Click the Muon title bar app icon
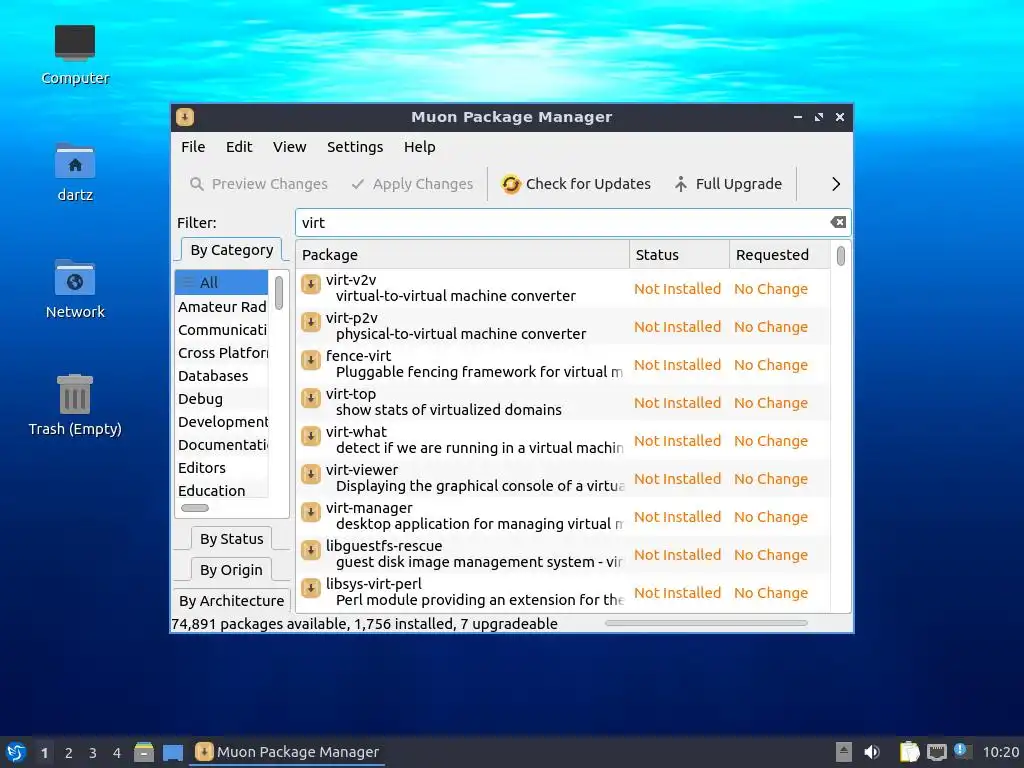 tap(185, 117)
